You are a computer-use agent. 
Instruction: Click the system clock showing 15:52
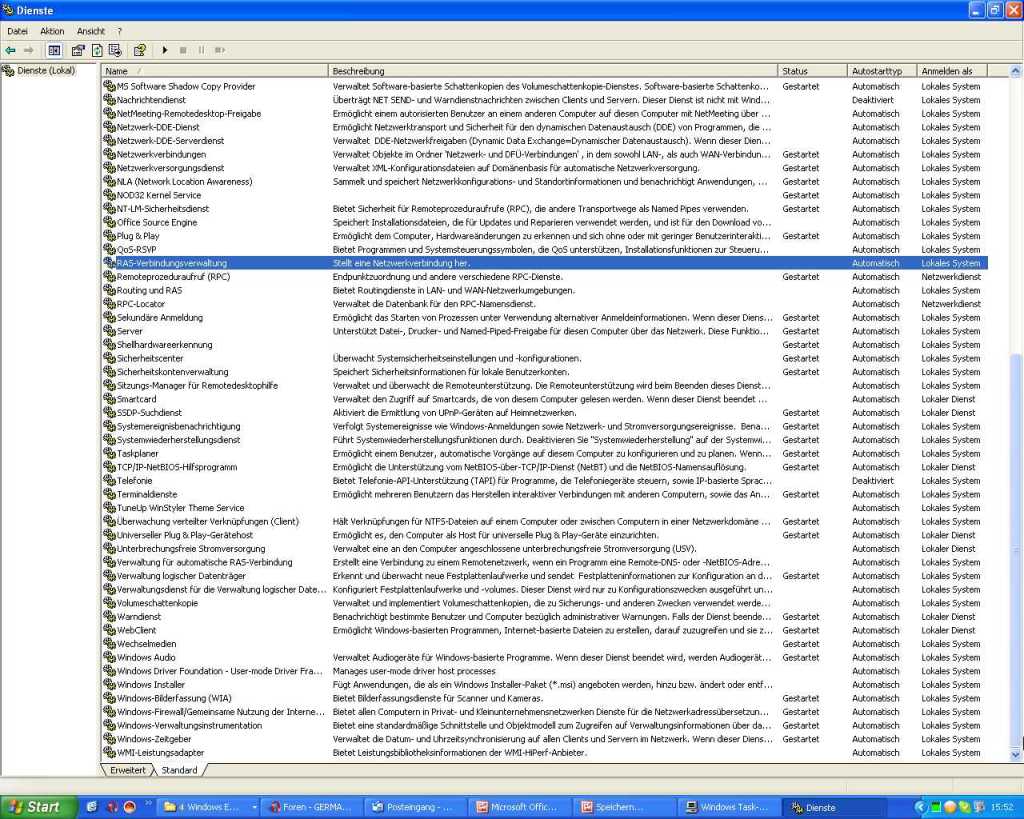click(1002, 808)
